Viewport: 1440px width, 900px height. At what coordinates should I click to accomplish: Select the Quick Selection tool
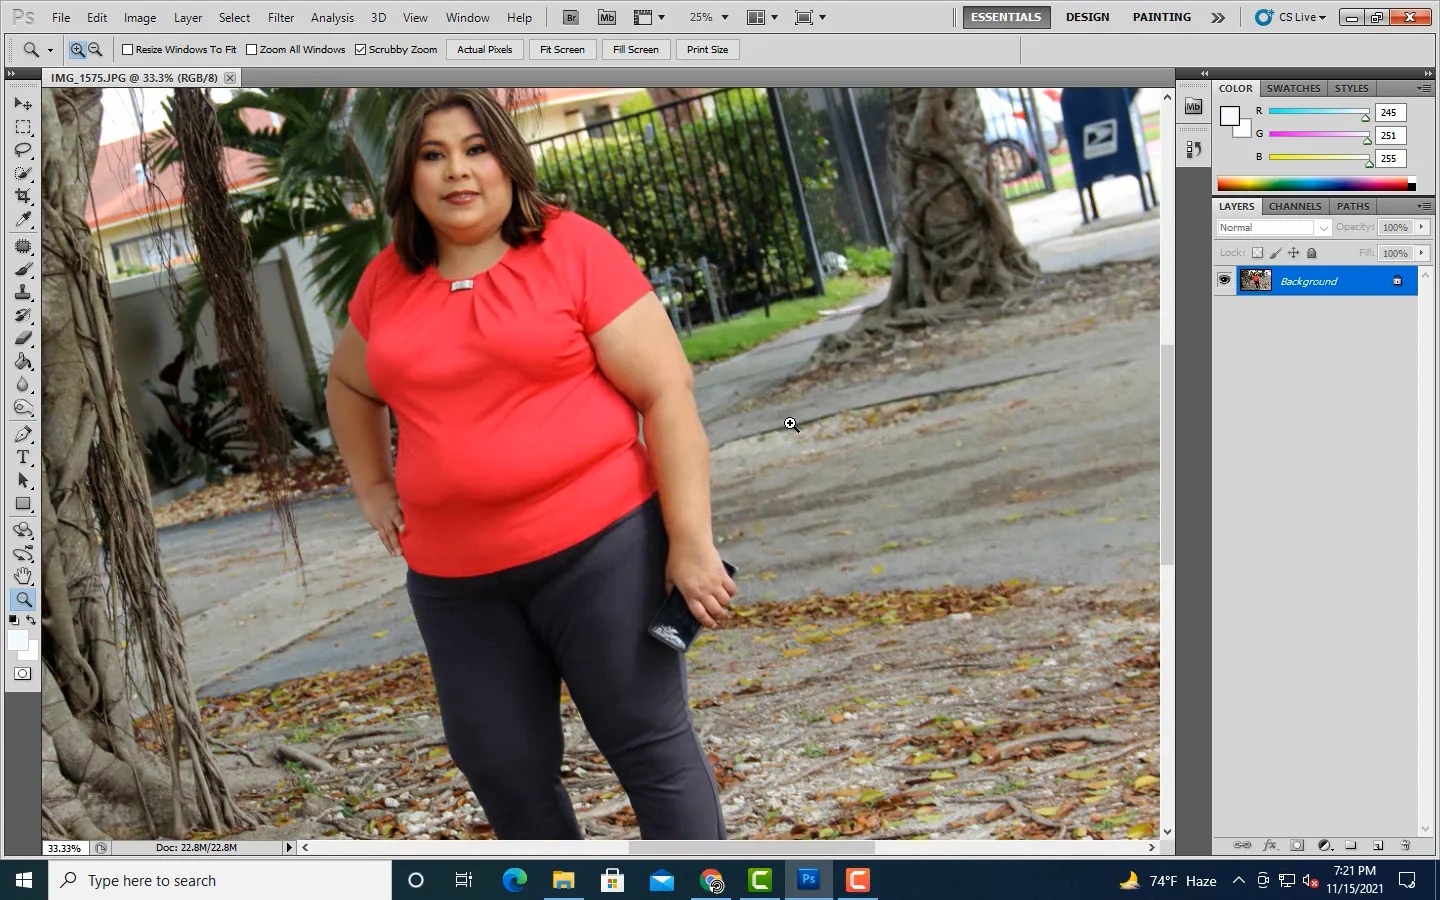(x=23, y=173)
